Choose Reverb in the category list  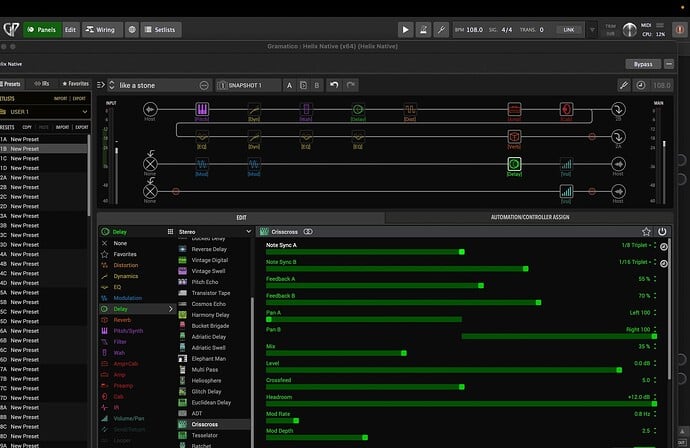pos(122,320)
